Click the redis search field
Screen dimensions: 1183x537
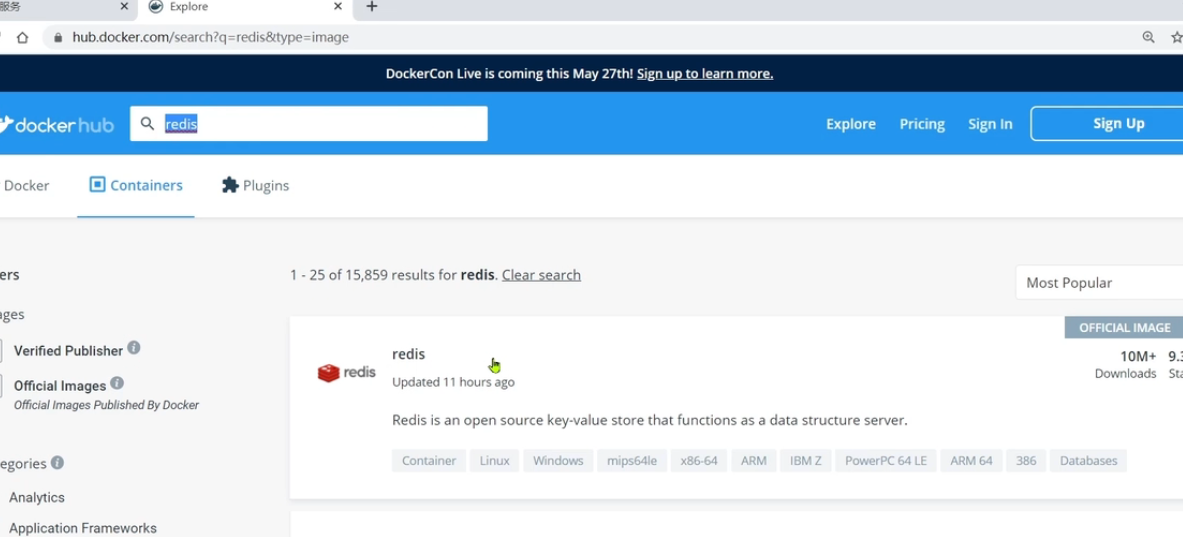(309, 124)
